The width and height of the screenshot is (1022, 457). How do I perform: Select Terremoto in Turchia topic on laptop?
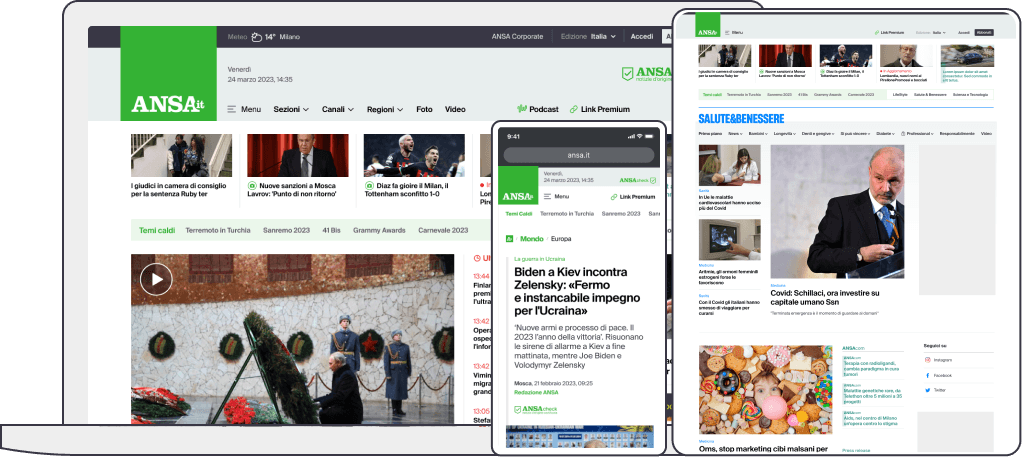(x=218, y=230)
